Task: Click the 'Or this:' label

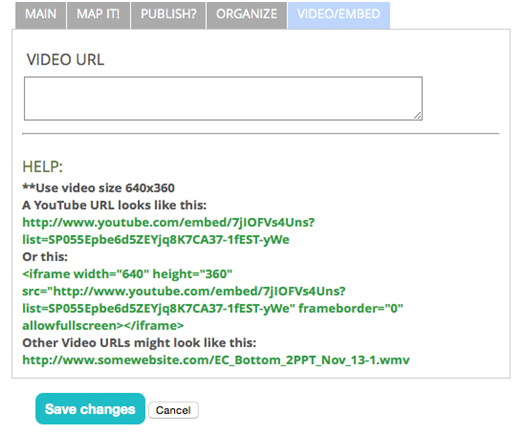Action: [x=45, y=257]
